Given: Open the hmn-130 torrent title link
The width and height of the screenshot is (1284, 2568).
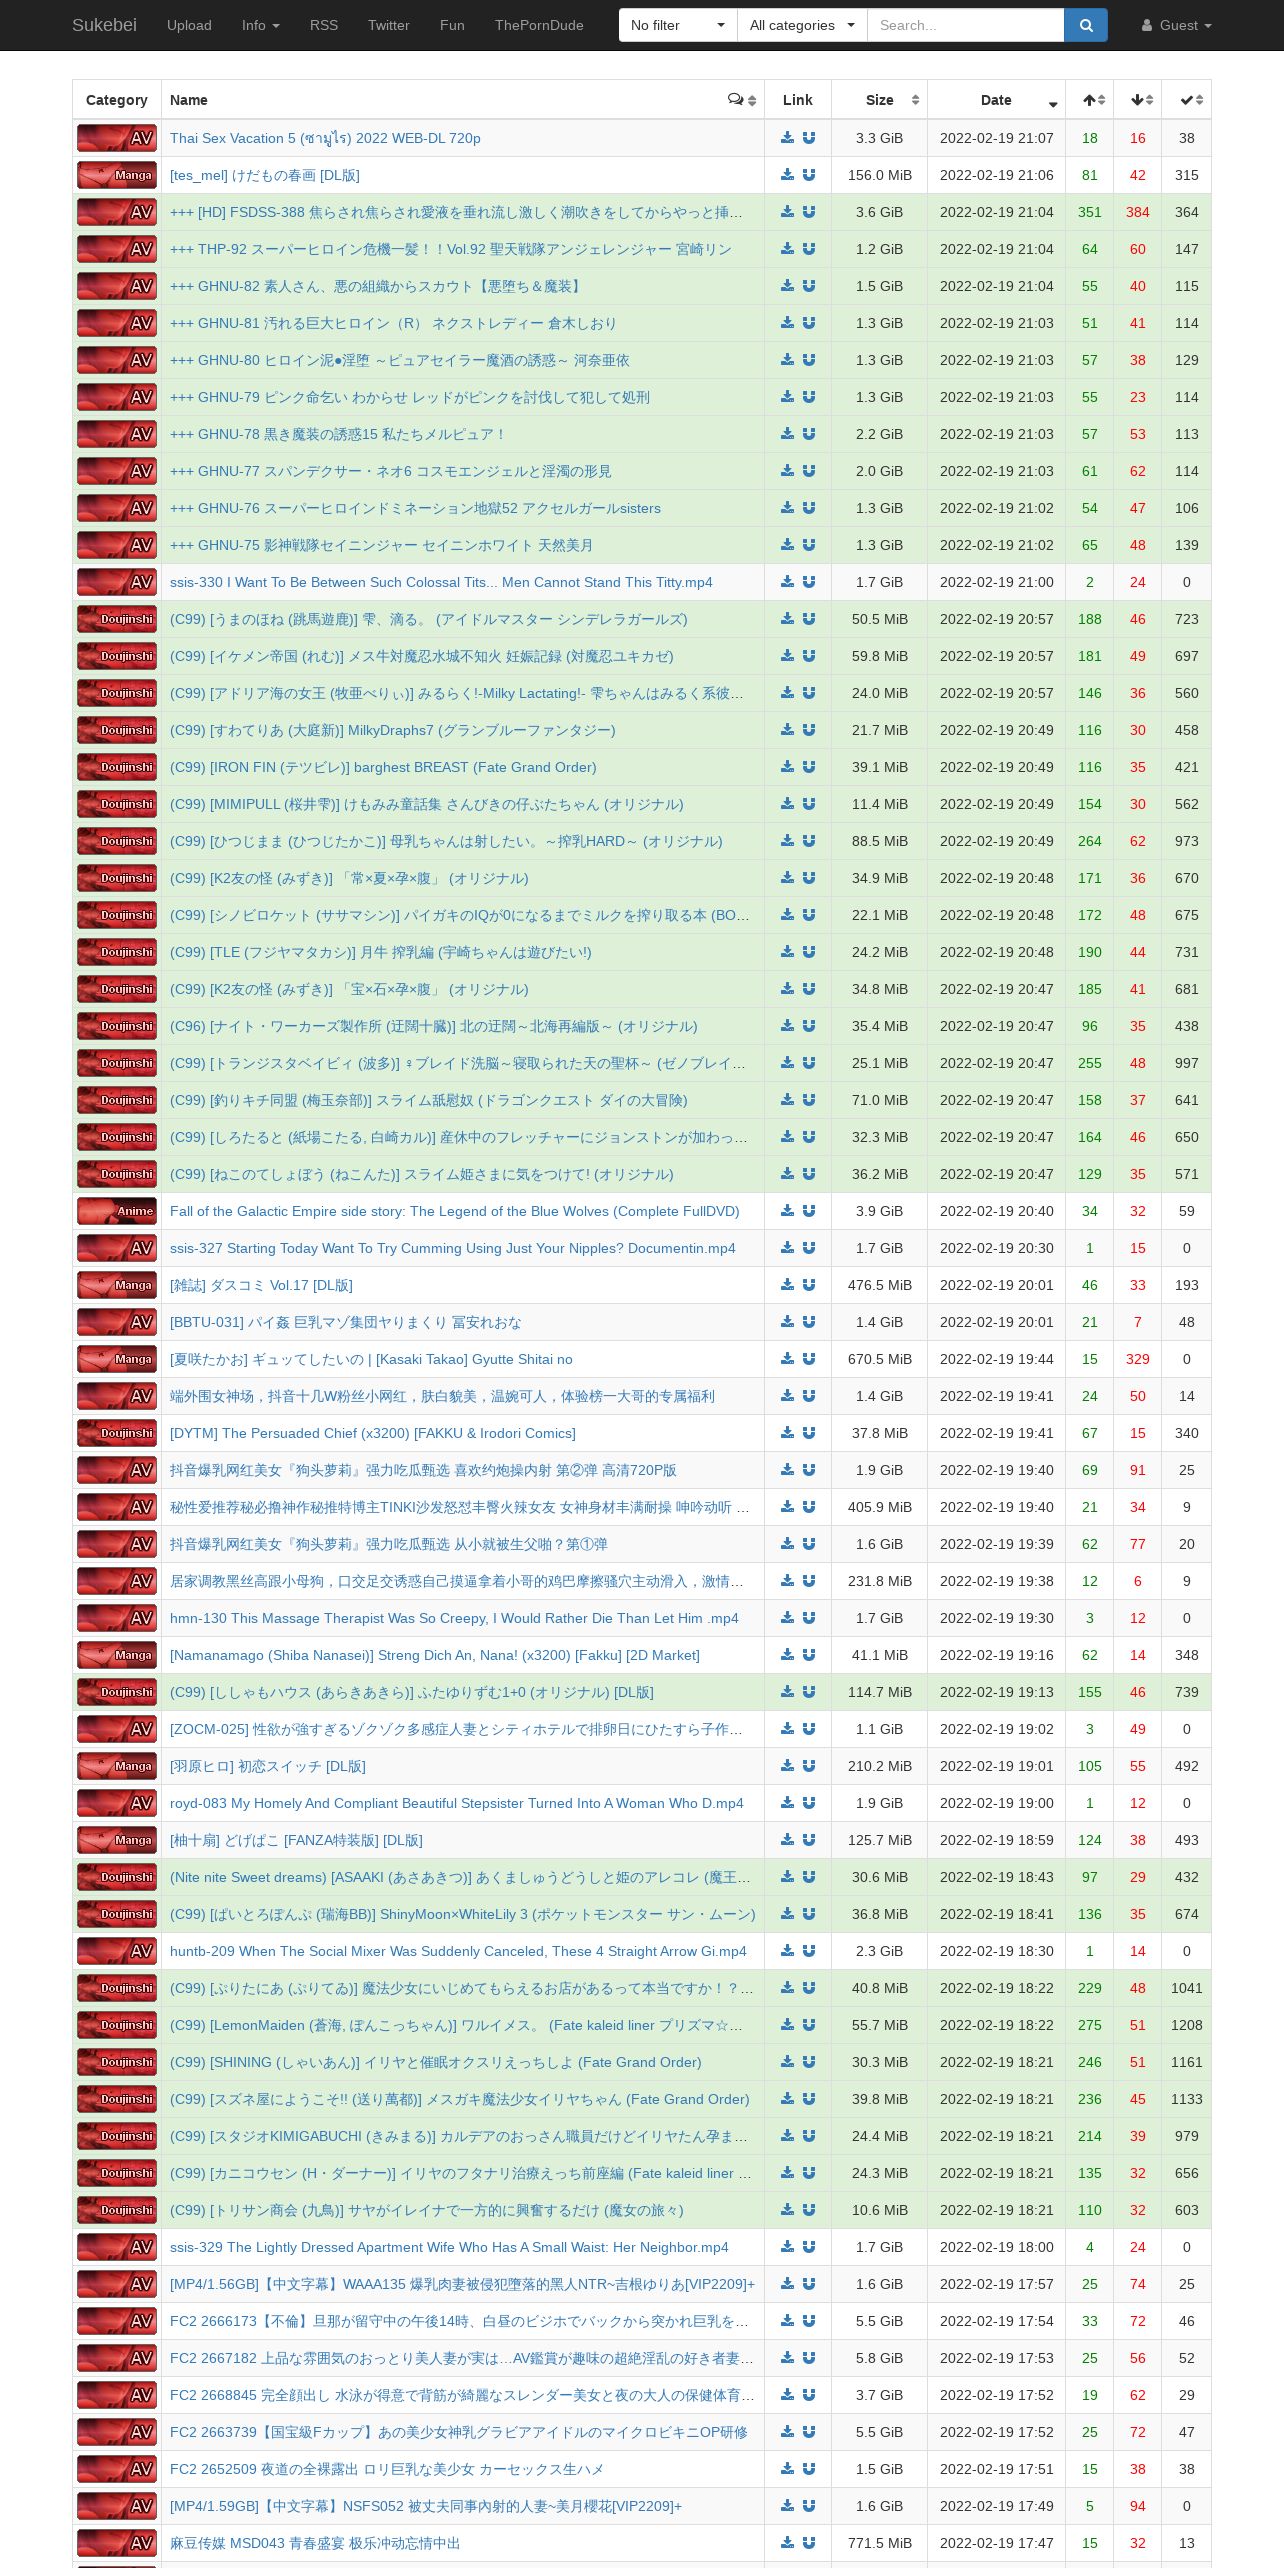Looking at the screenshot, I should pos(454,1618).
